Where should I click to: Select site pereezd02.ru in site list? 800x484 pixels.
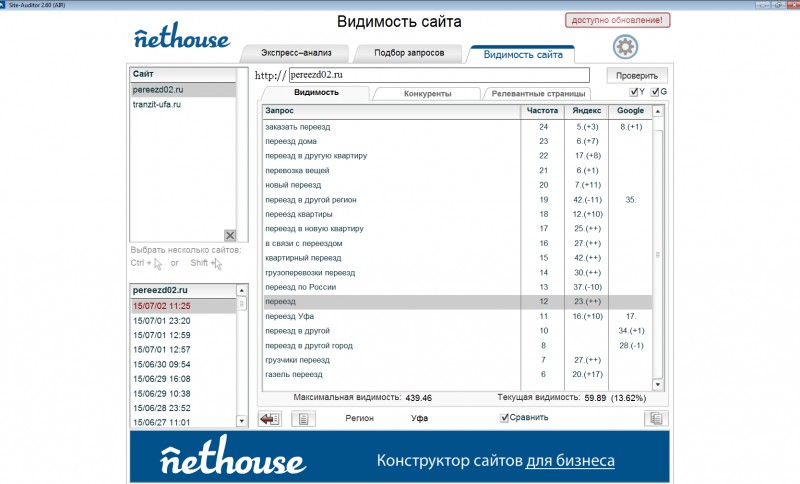(183, 90)
